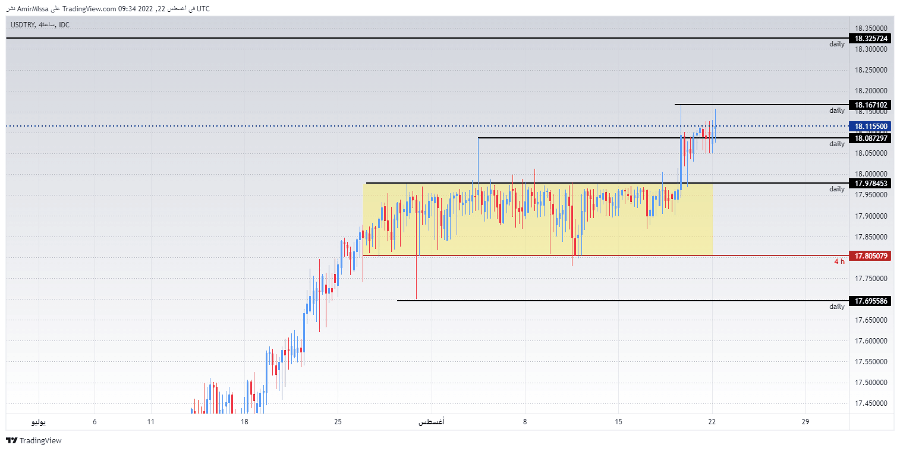Click the date 11 on time axis

coord(151,422)
